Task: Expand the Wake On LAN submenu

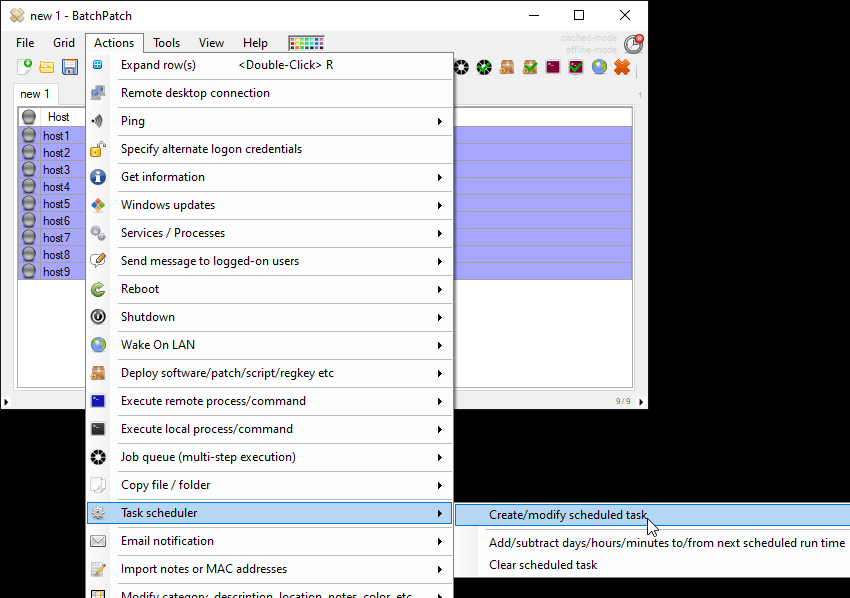Action: point(269,345)
